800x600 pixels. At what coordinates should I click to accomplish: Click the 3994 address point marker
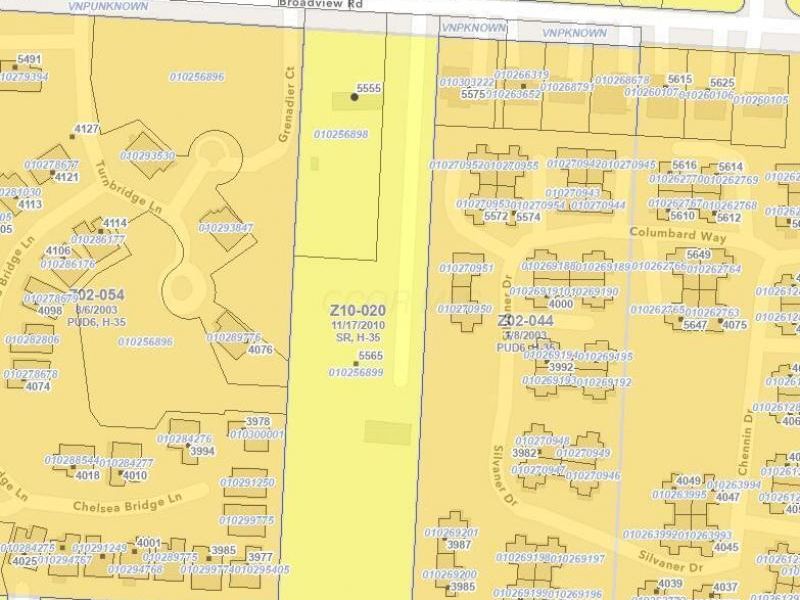(188, 451)
